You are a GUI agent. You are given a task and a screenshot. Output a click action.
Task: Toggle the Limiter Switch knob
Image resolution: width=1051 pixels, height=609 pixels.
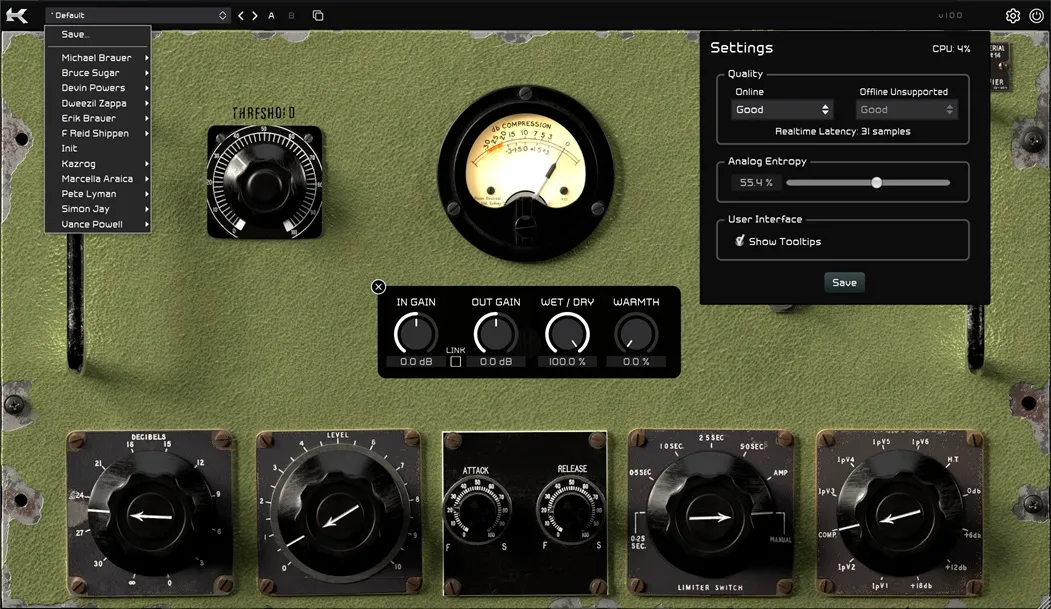710,516
